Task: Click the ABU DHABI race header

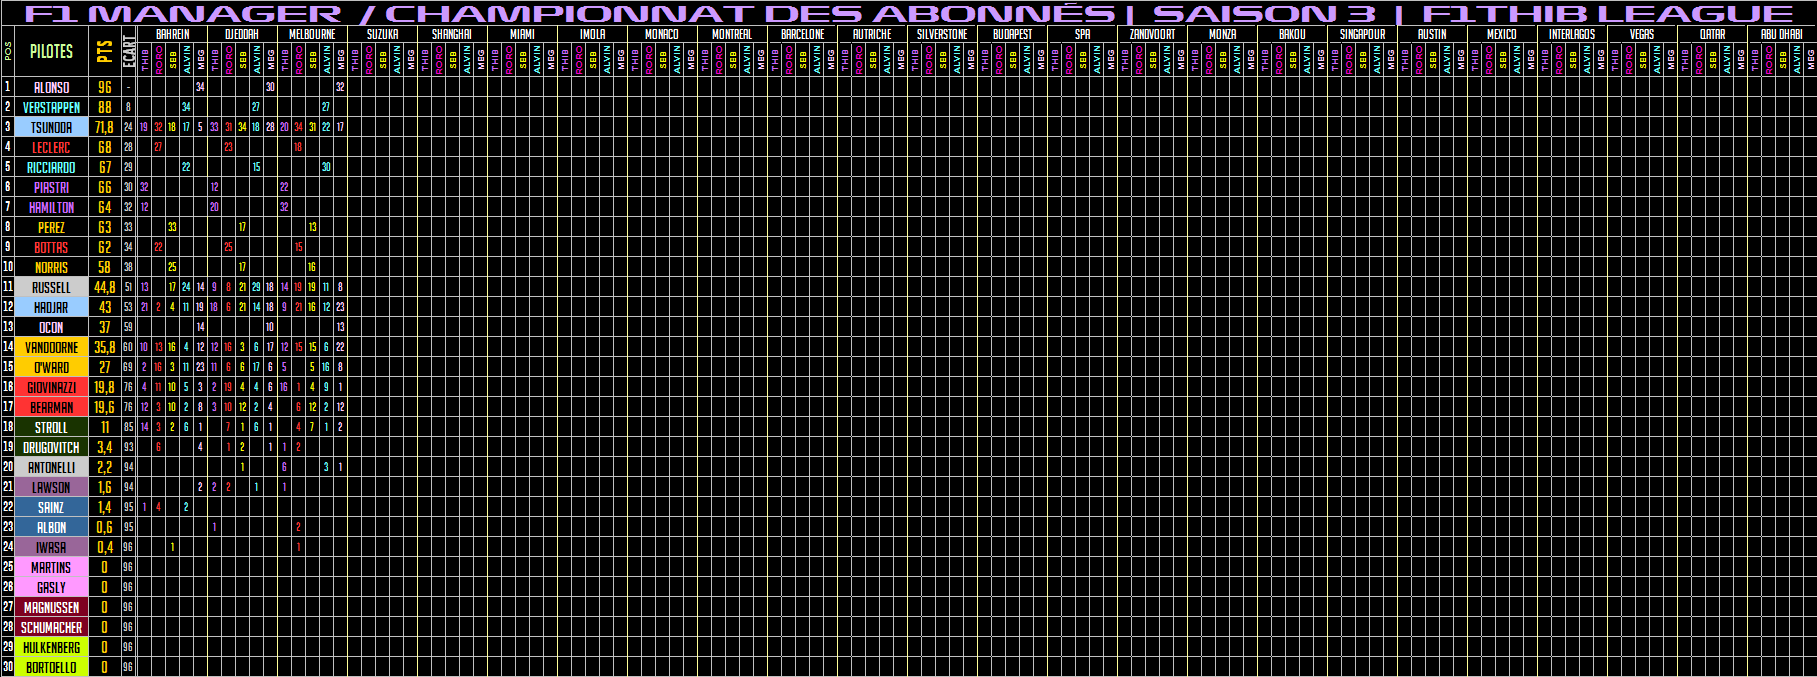Action: (1781, 34)
